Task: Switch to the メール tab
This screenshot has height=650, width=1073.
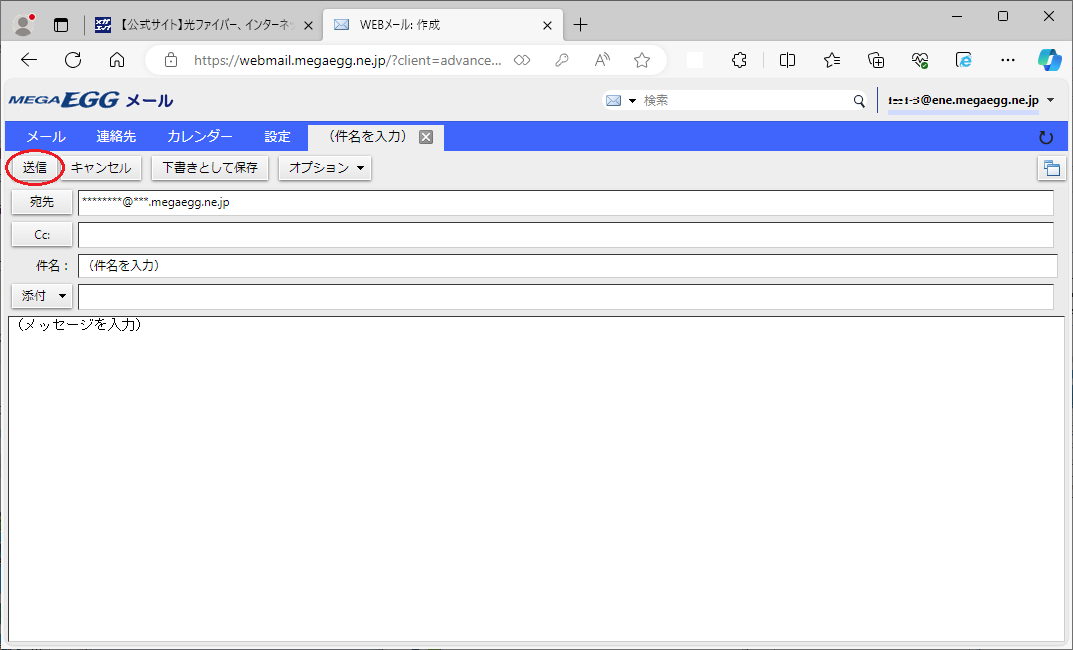Action: pyautogui.click(x=46, y=137)
